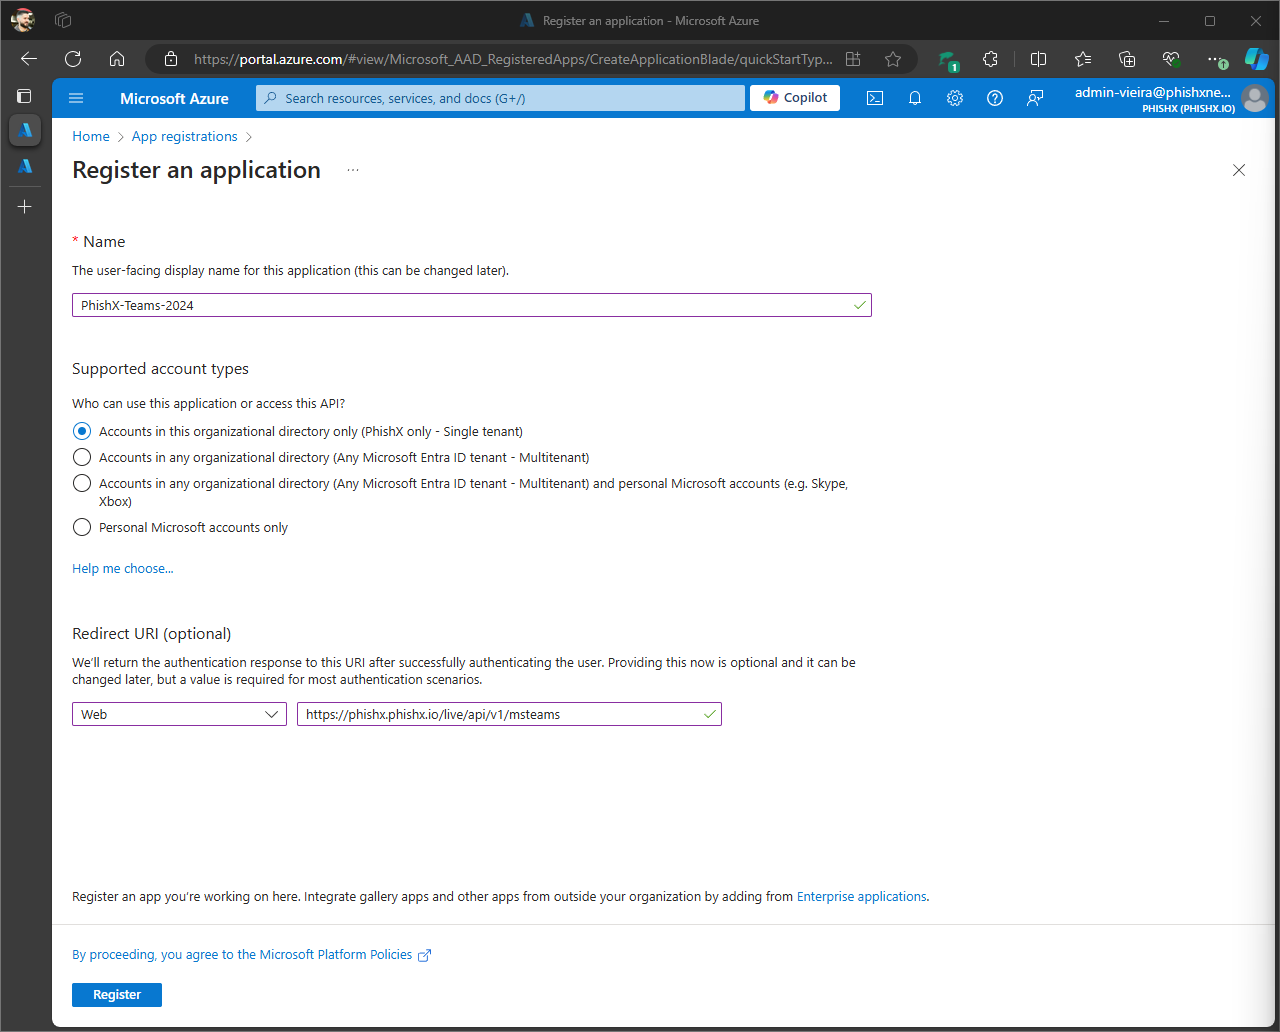Image resolution: width=1280 pixels, height=1032 pixels.
Task: Open a new tab with the plus icon
Action: tap(25, 207)
